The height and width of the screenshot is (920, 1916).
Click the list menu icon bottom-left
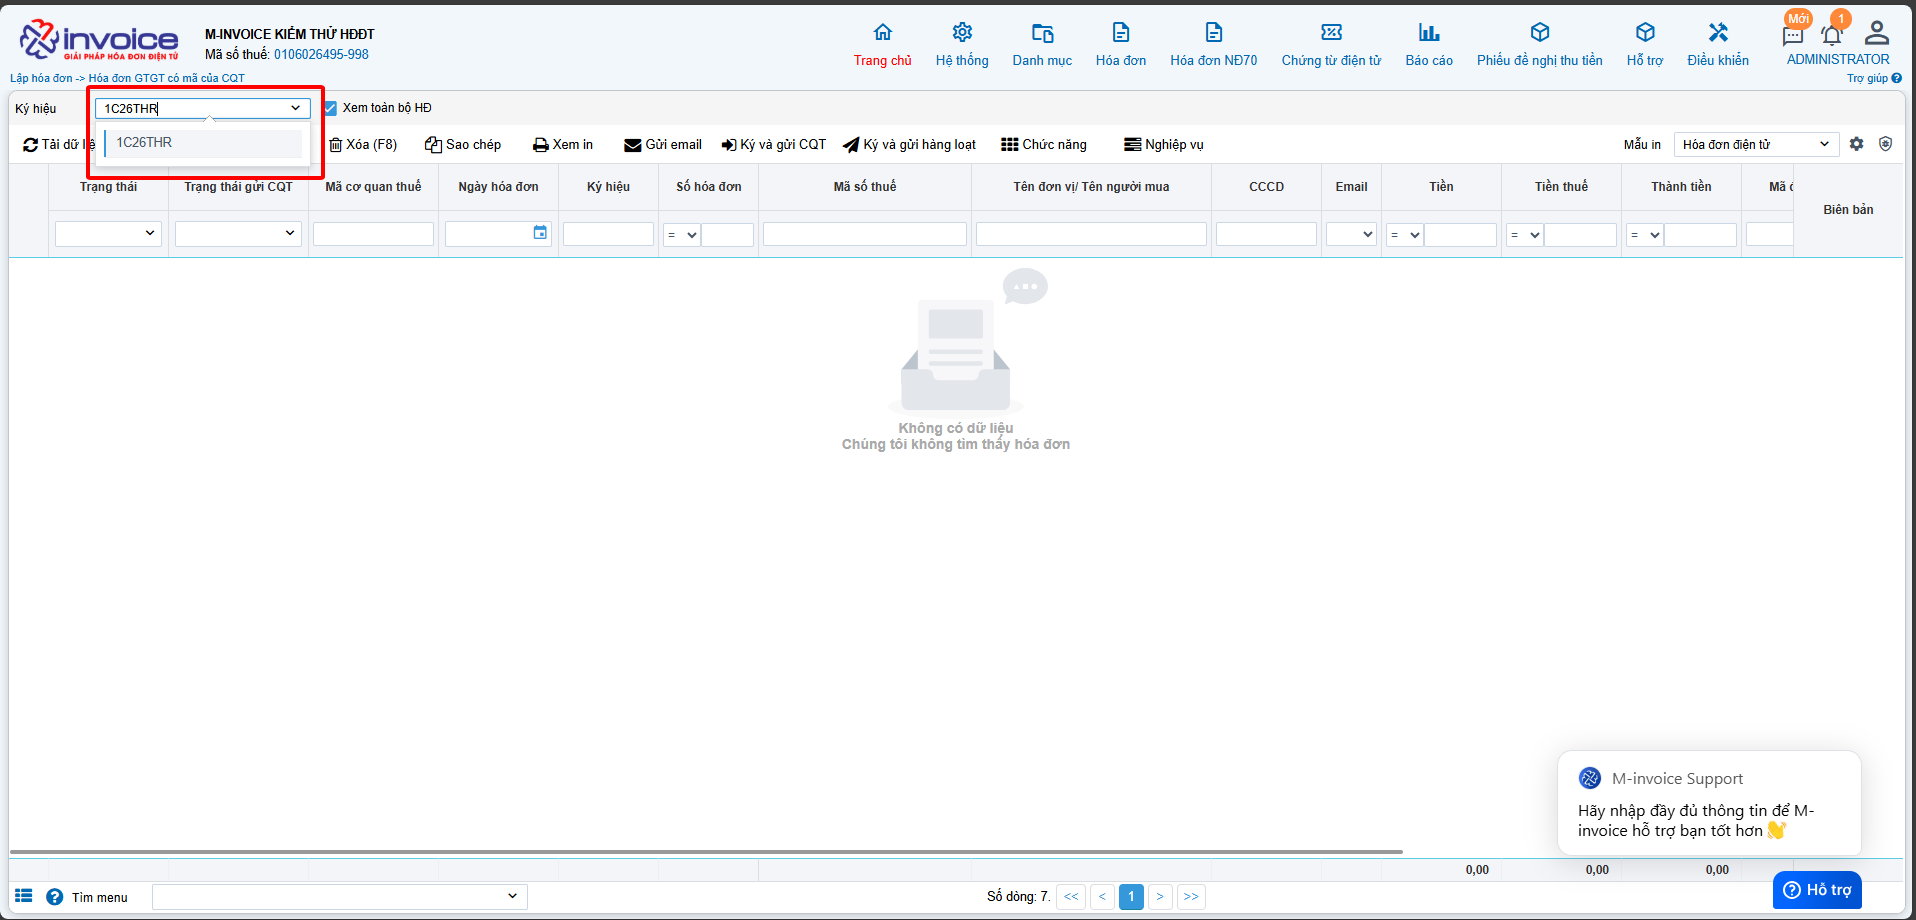[24, 896]
